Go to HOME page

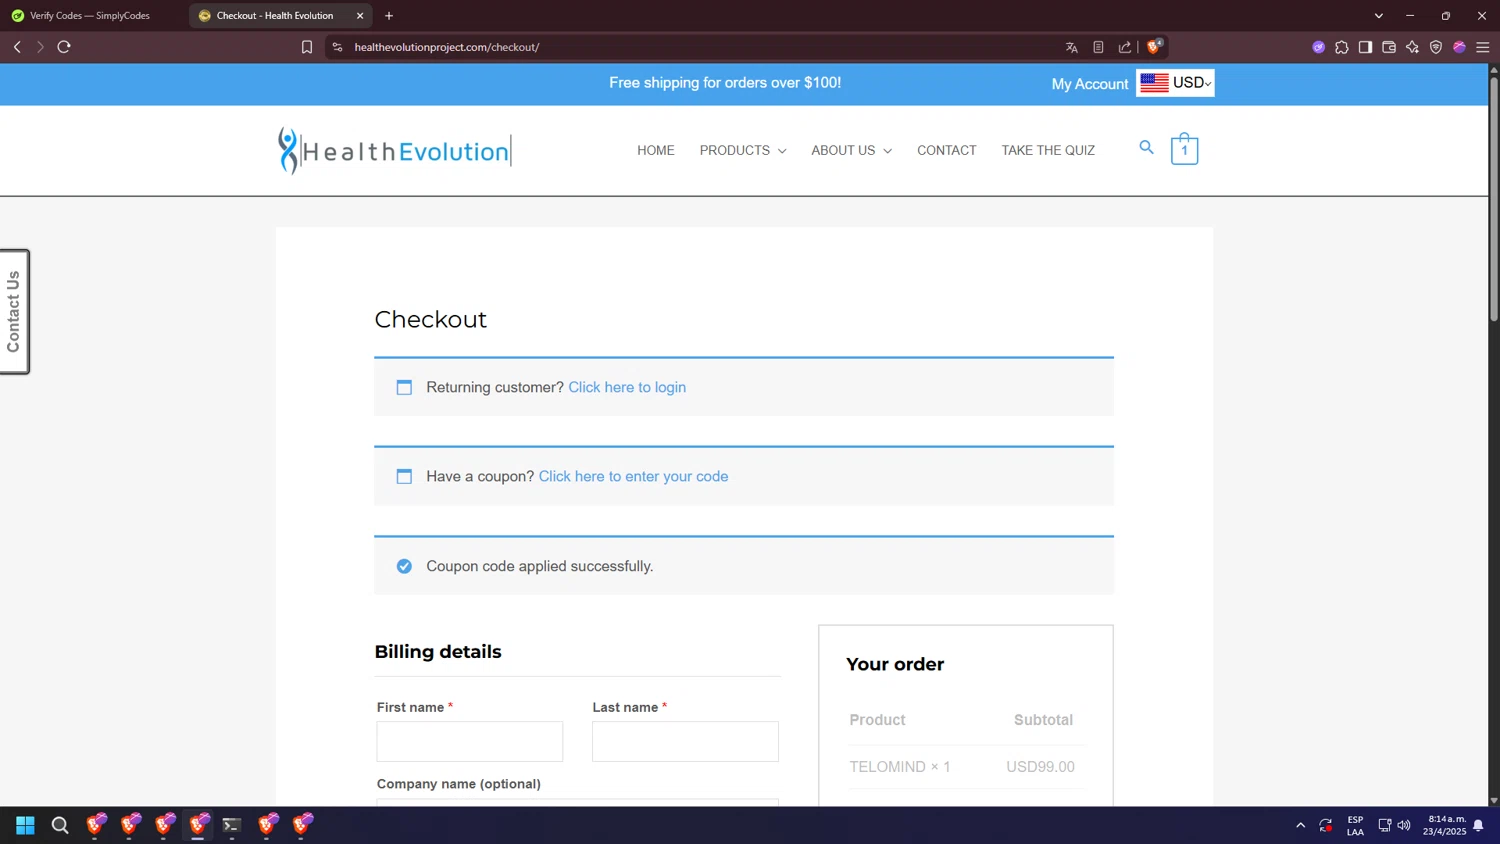click(656, 150)
